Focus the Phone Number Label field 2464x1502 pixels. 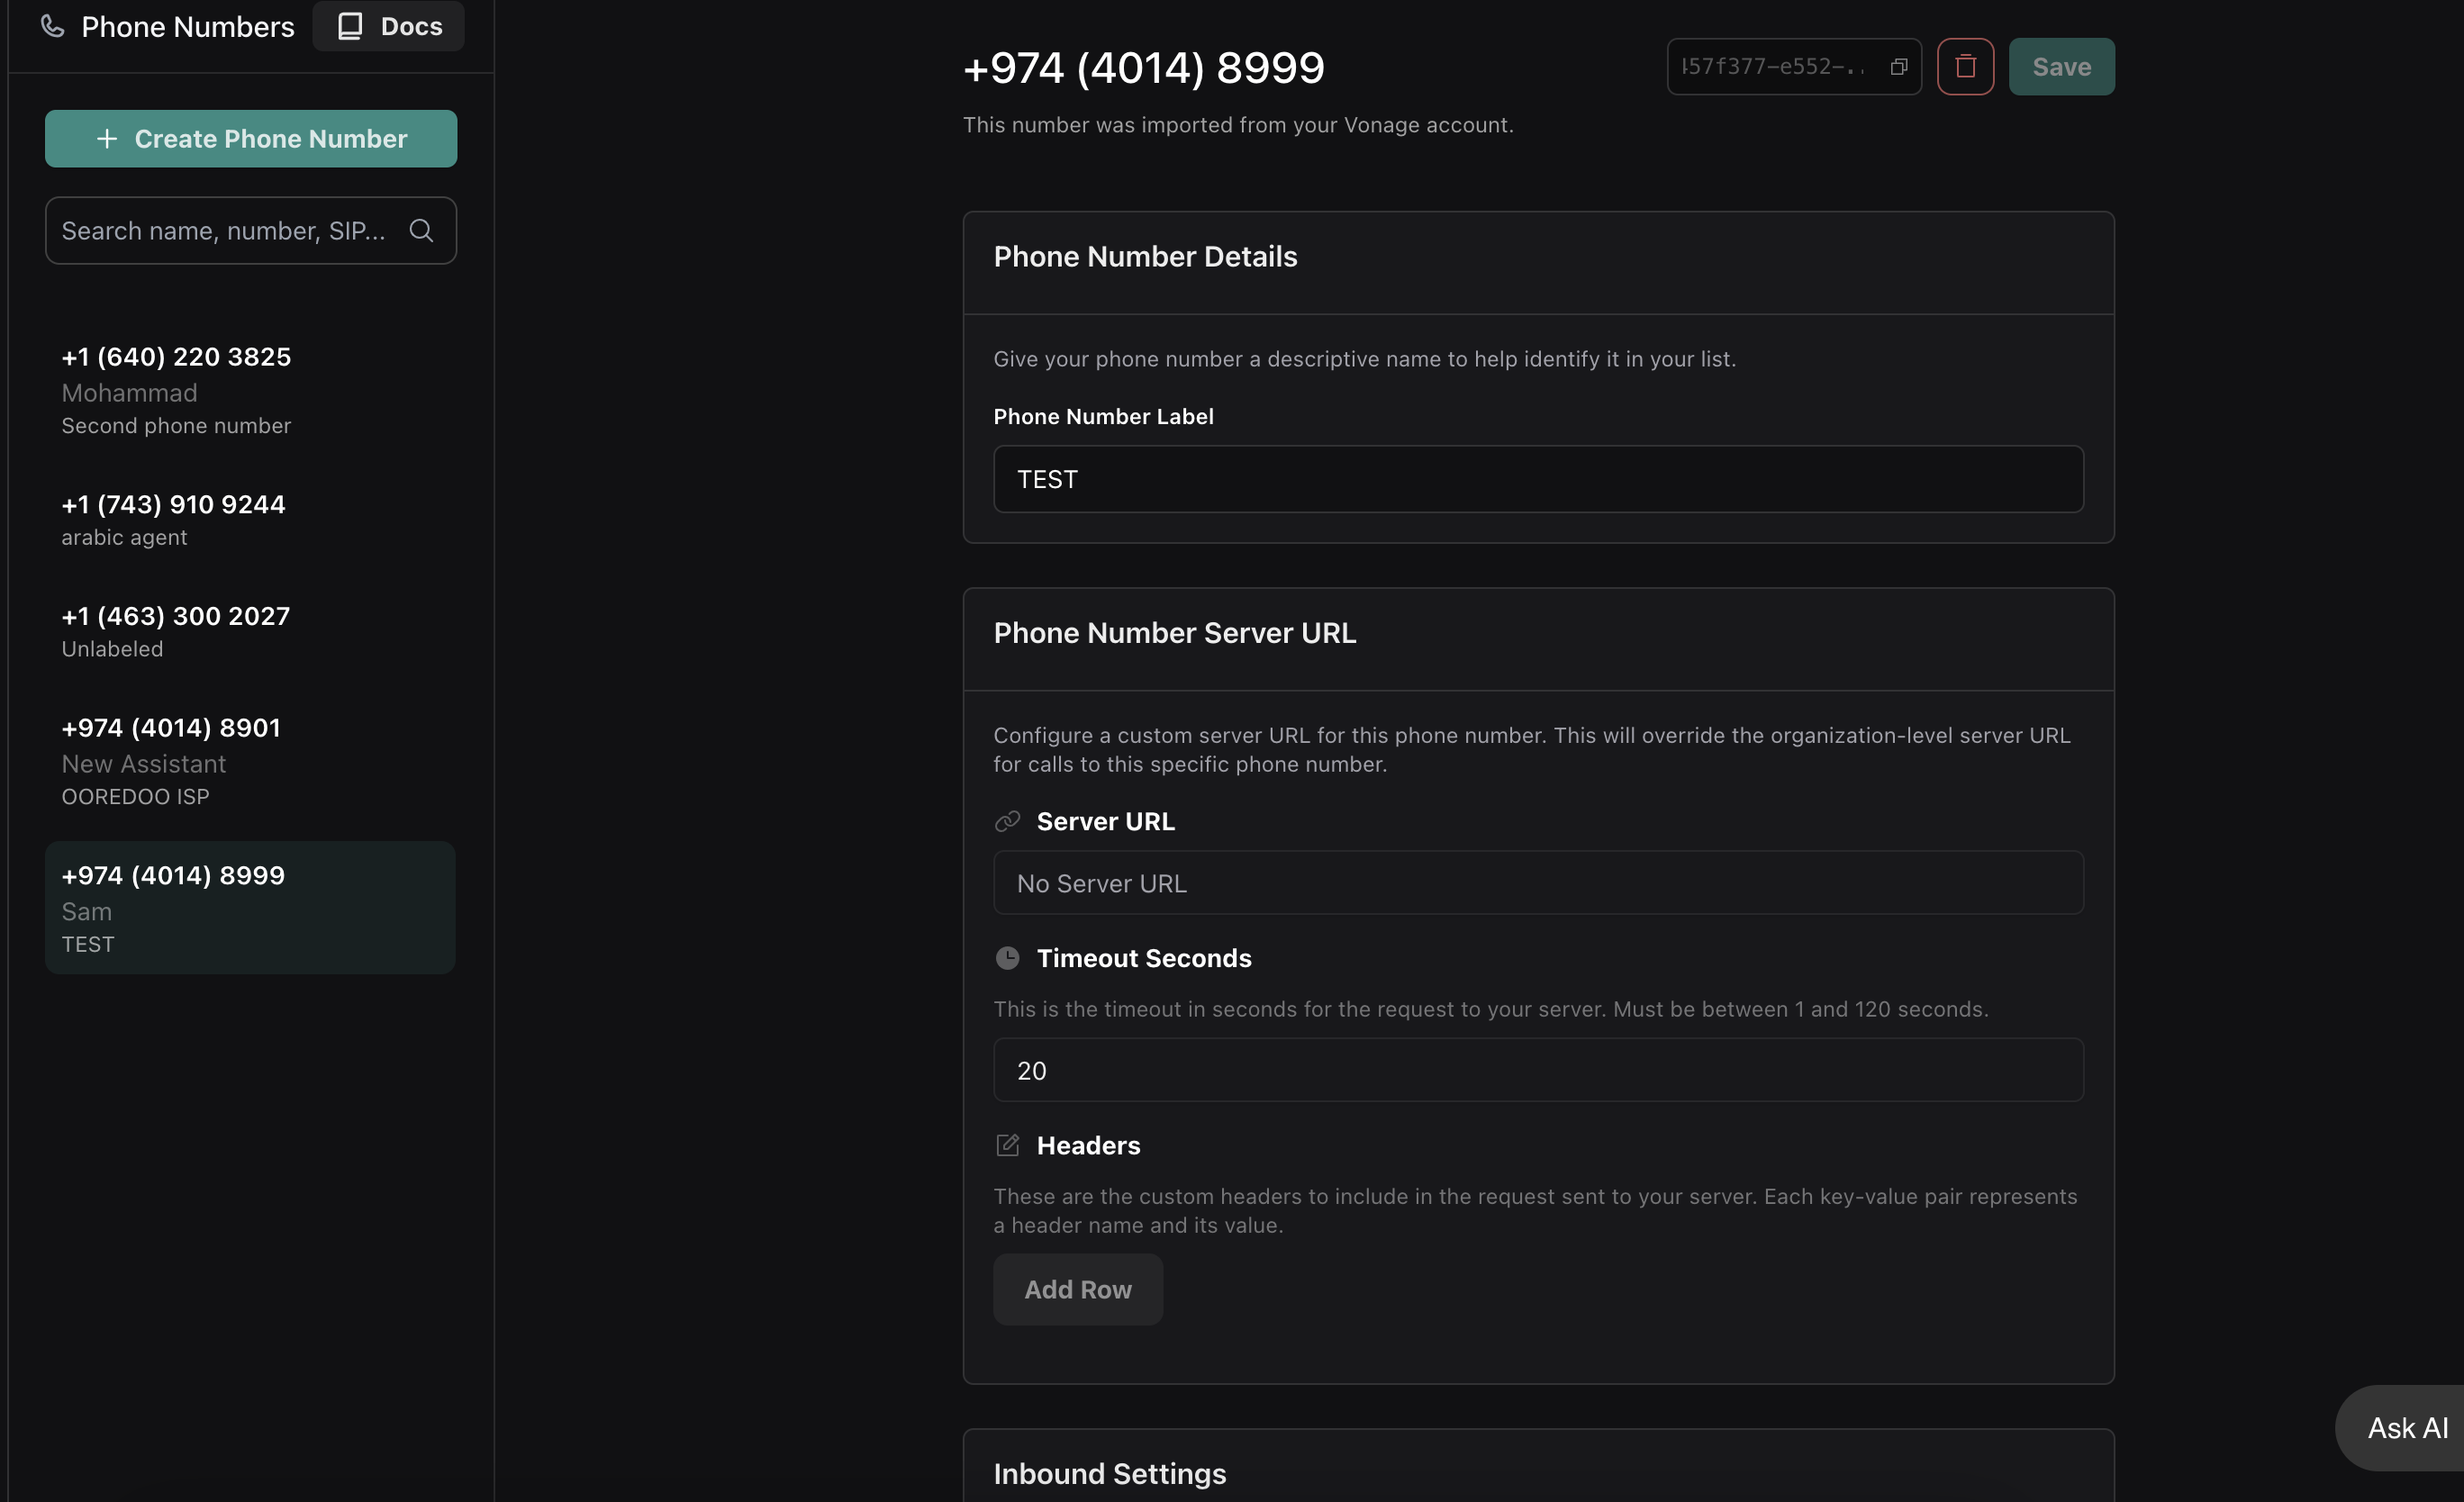click(x=1537, y=479)
